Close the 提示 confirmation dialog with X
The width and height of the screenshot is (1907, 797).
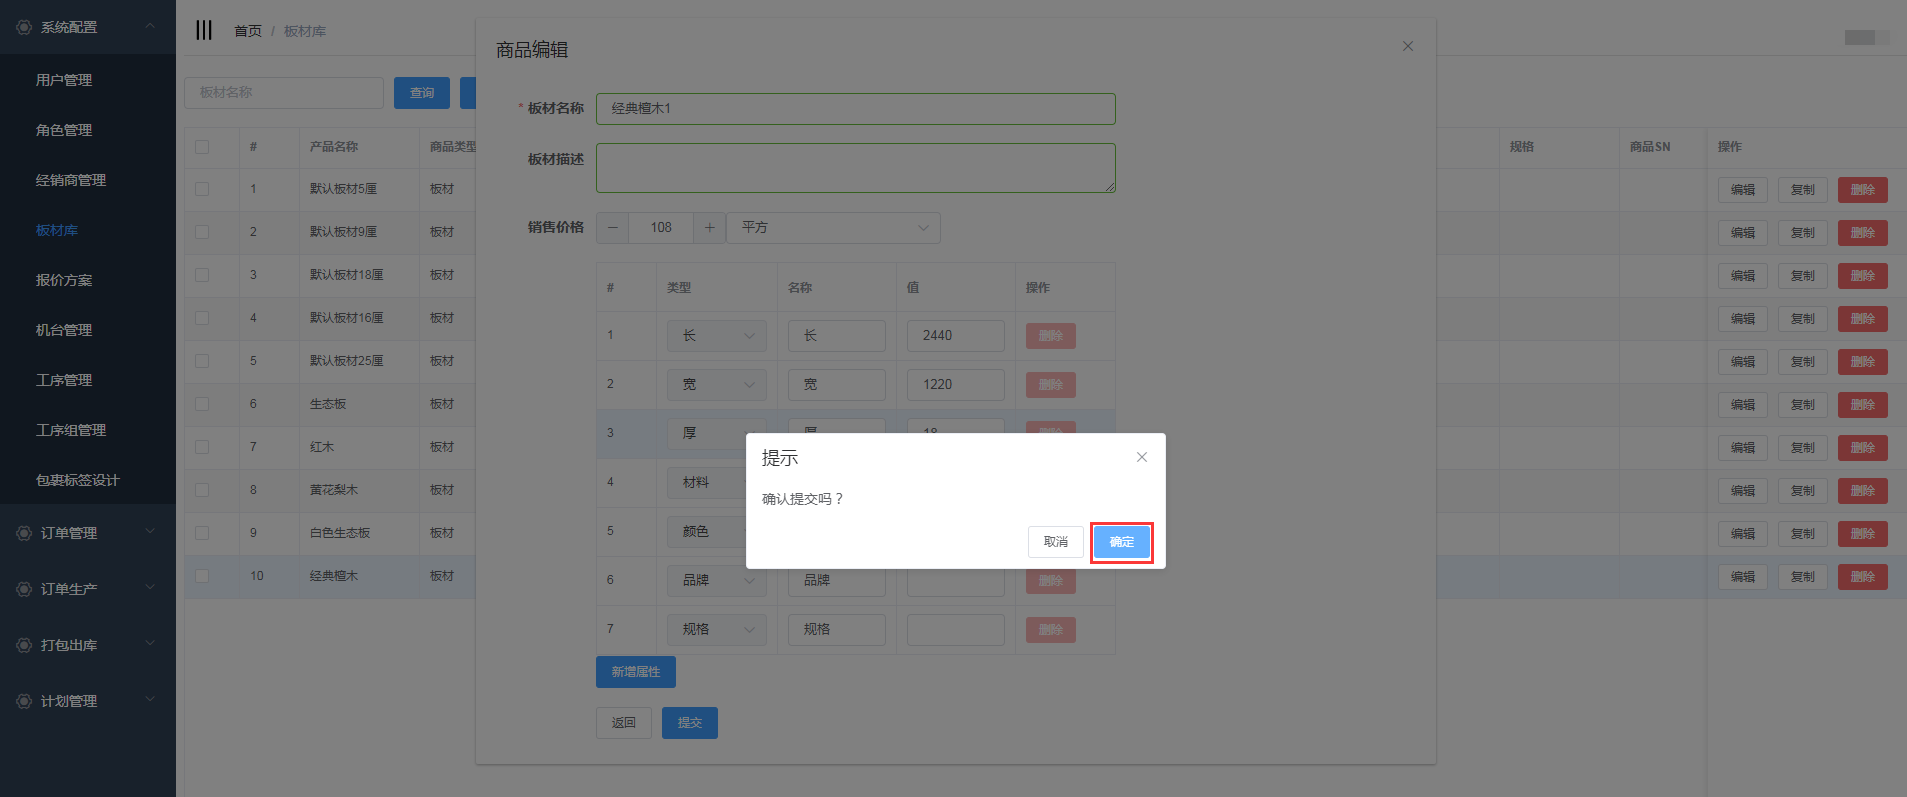[x=1141, y=457]
